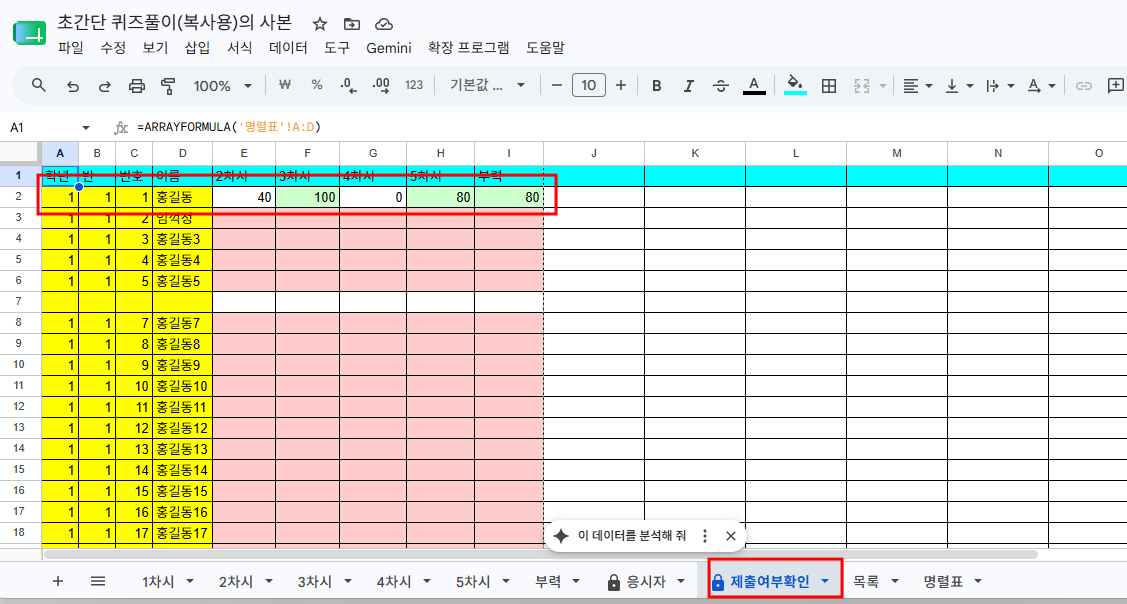The image size is (1127, 604).
Task: Star this document
Action: 320,24
